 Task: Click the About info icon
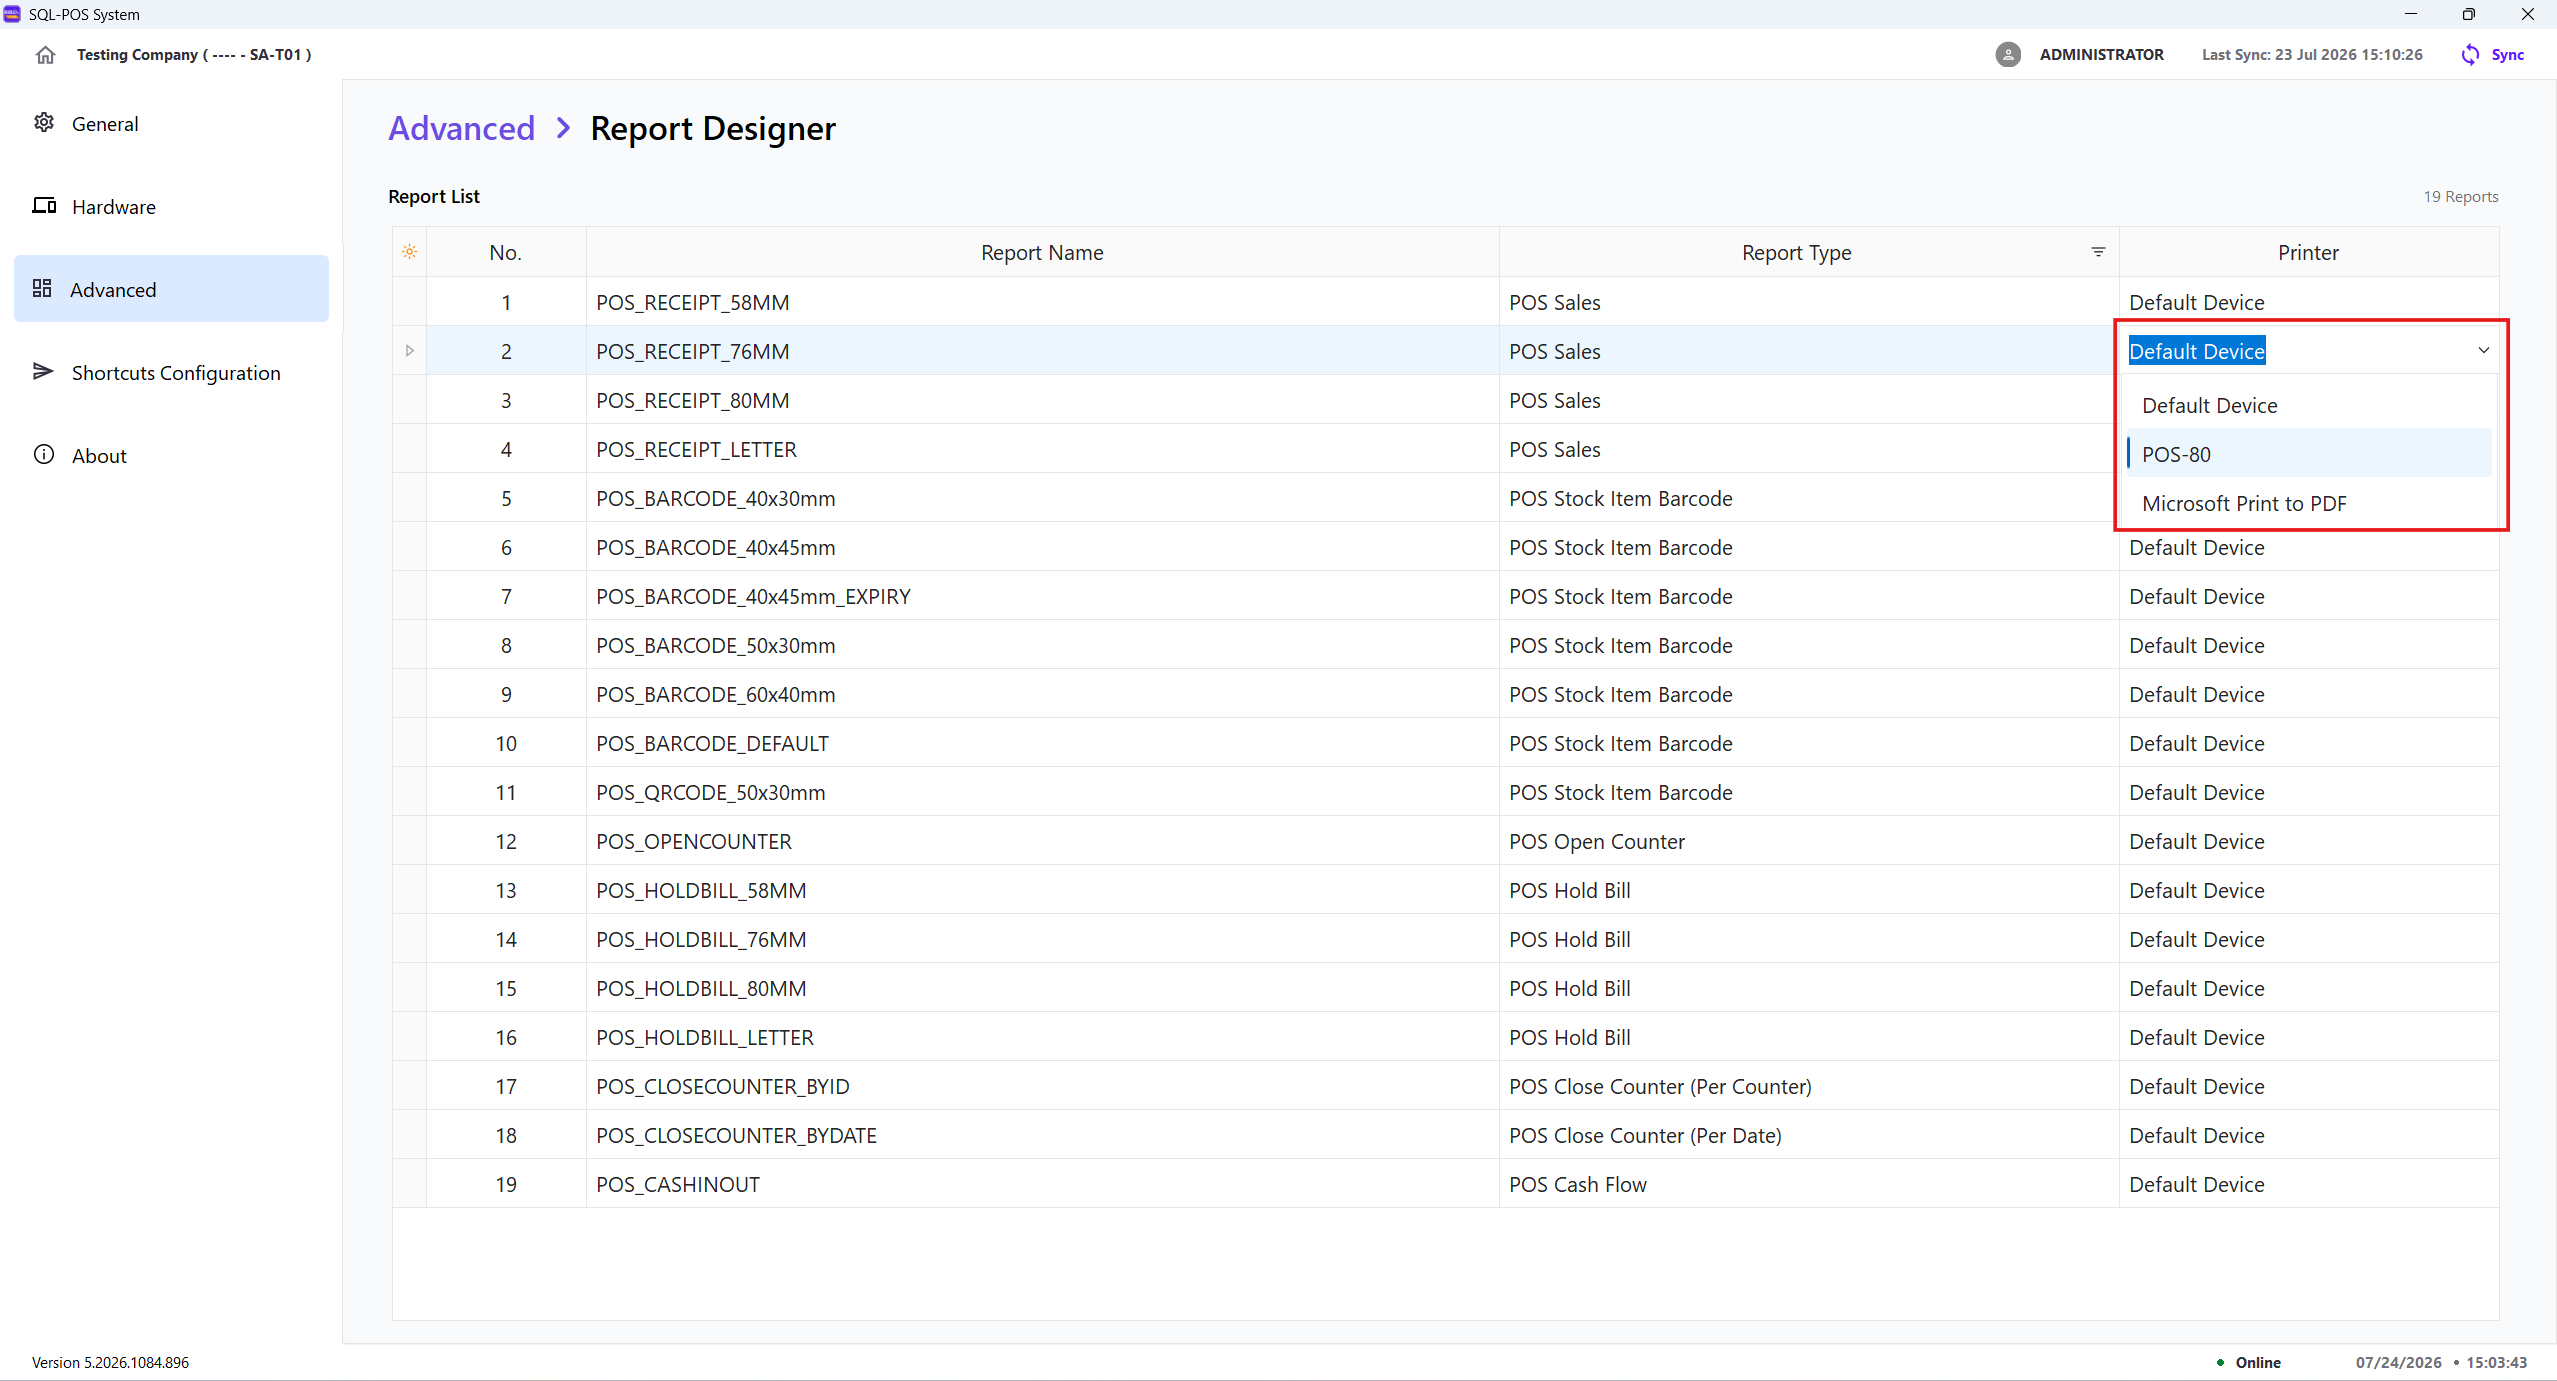[44, 455]
